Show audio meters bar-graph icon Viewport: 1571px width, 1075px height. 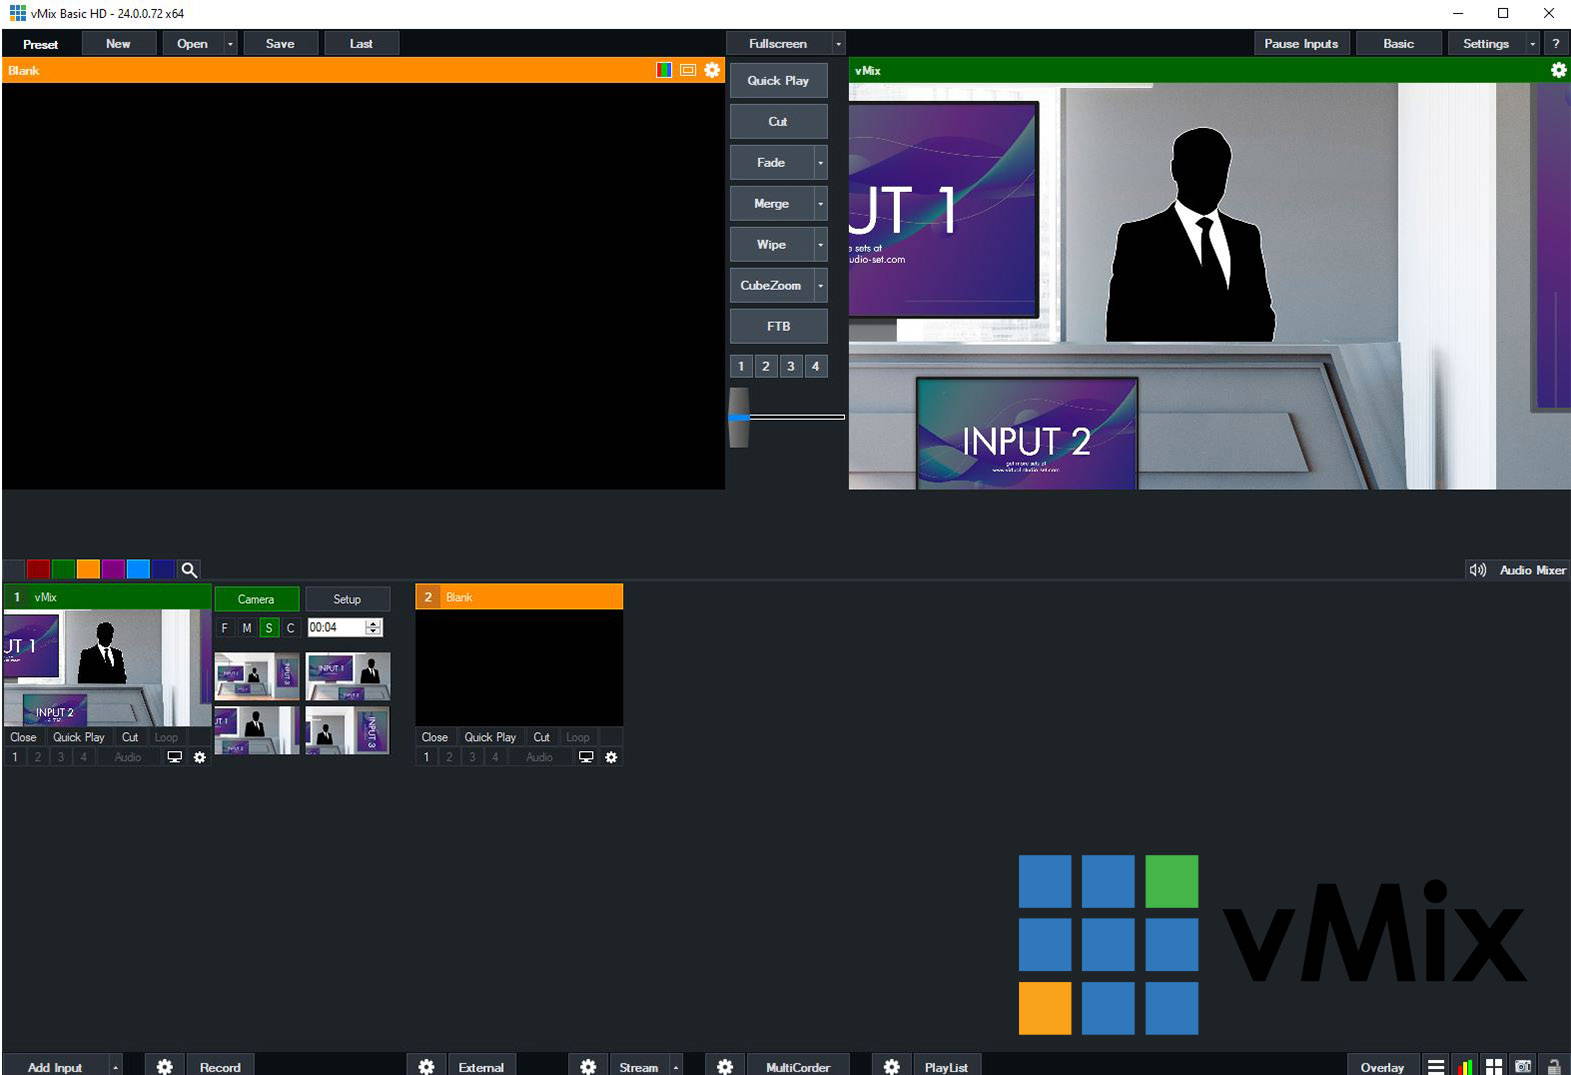1465,1067
